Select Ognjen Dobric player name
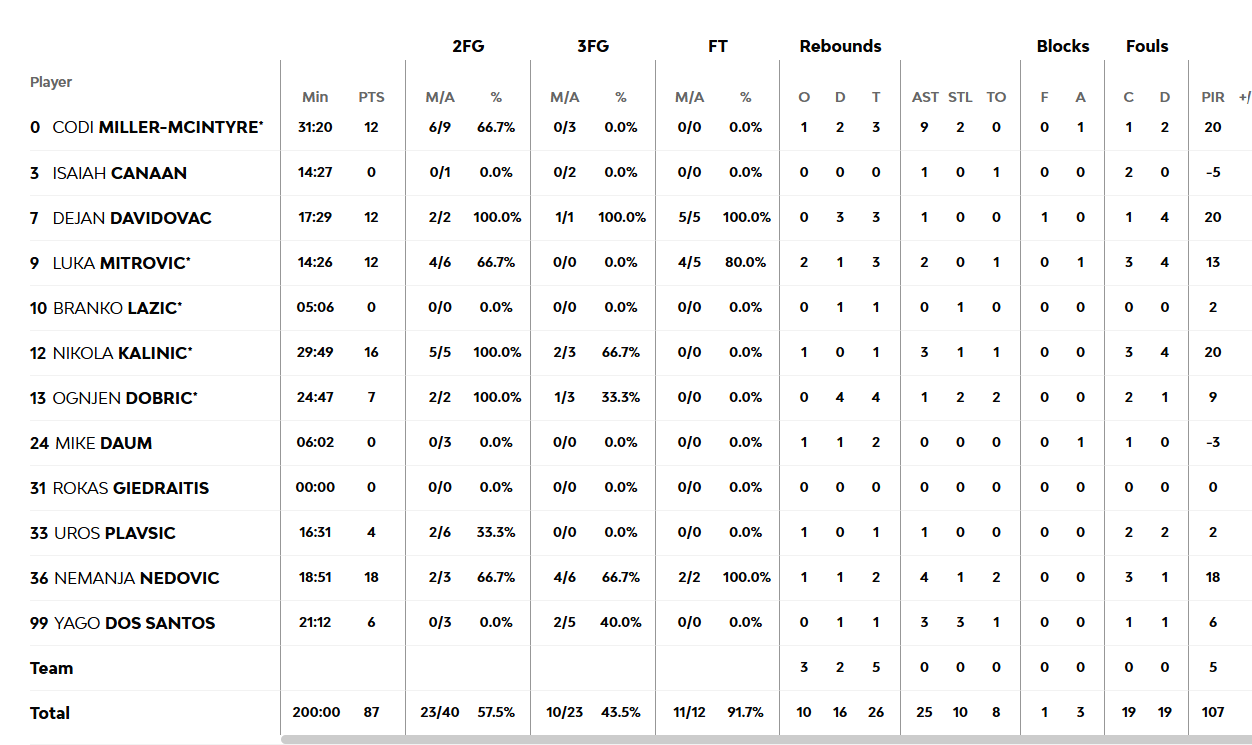 pyautogui.click(x=125, y=398)
